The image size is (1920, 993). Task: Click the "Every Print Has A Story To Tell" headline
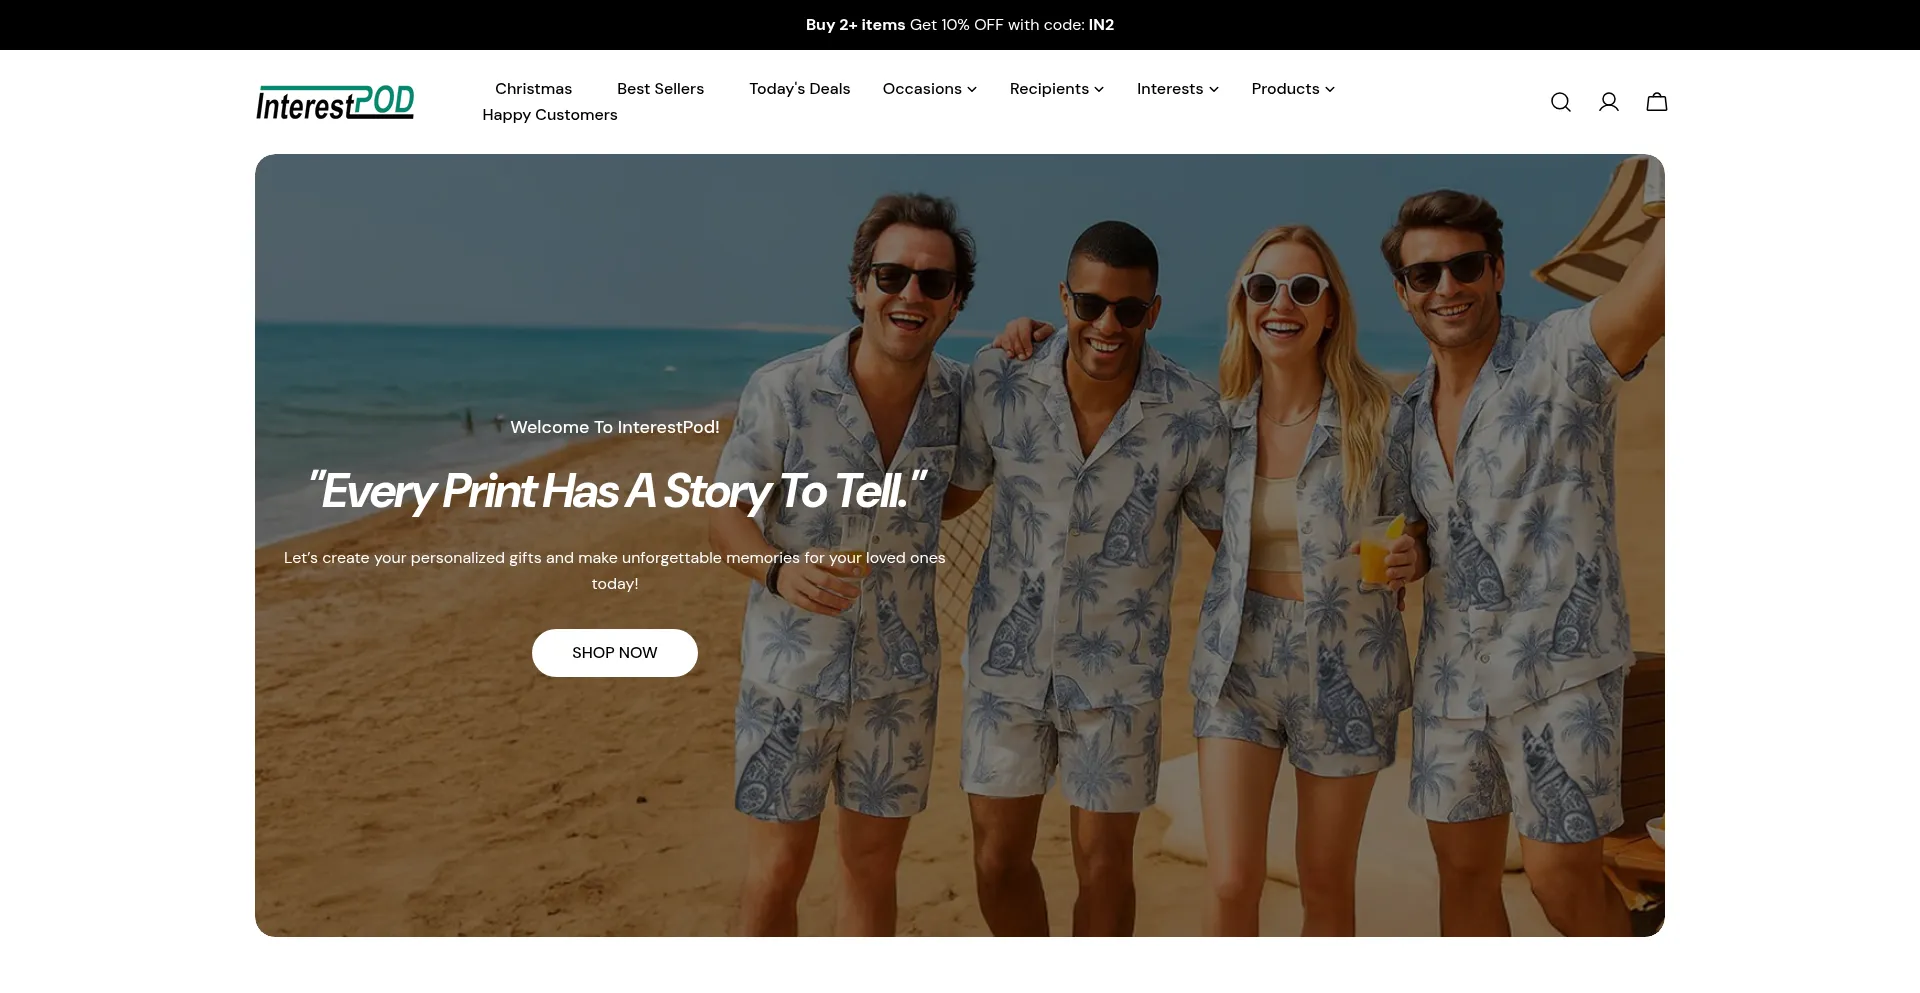click(615, 491)
